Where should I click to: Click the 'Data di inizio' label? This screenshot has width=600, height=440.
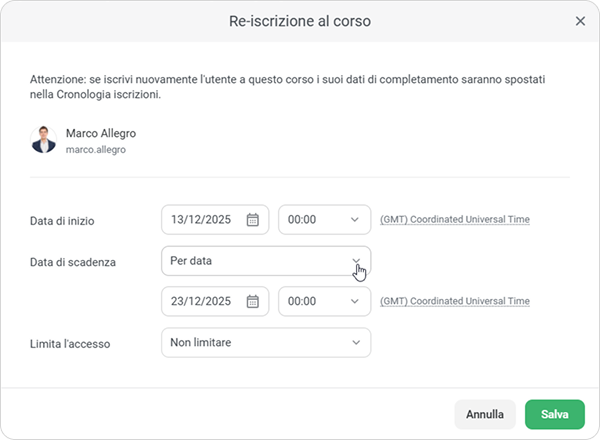point(62,221)
